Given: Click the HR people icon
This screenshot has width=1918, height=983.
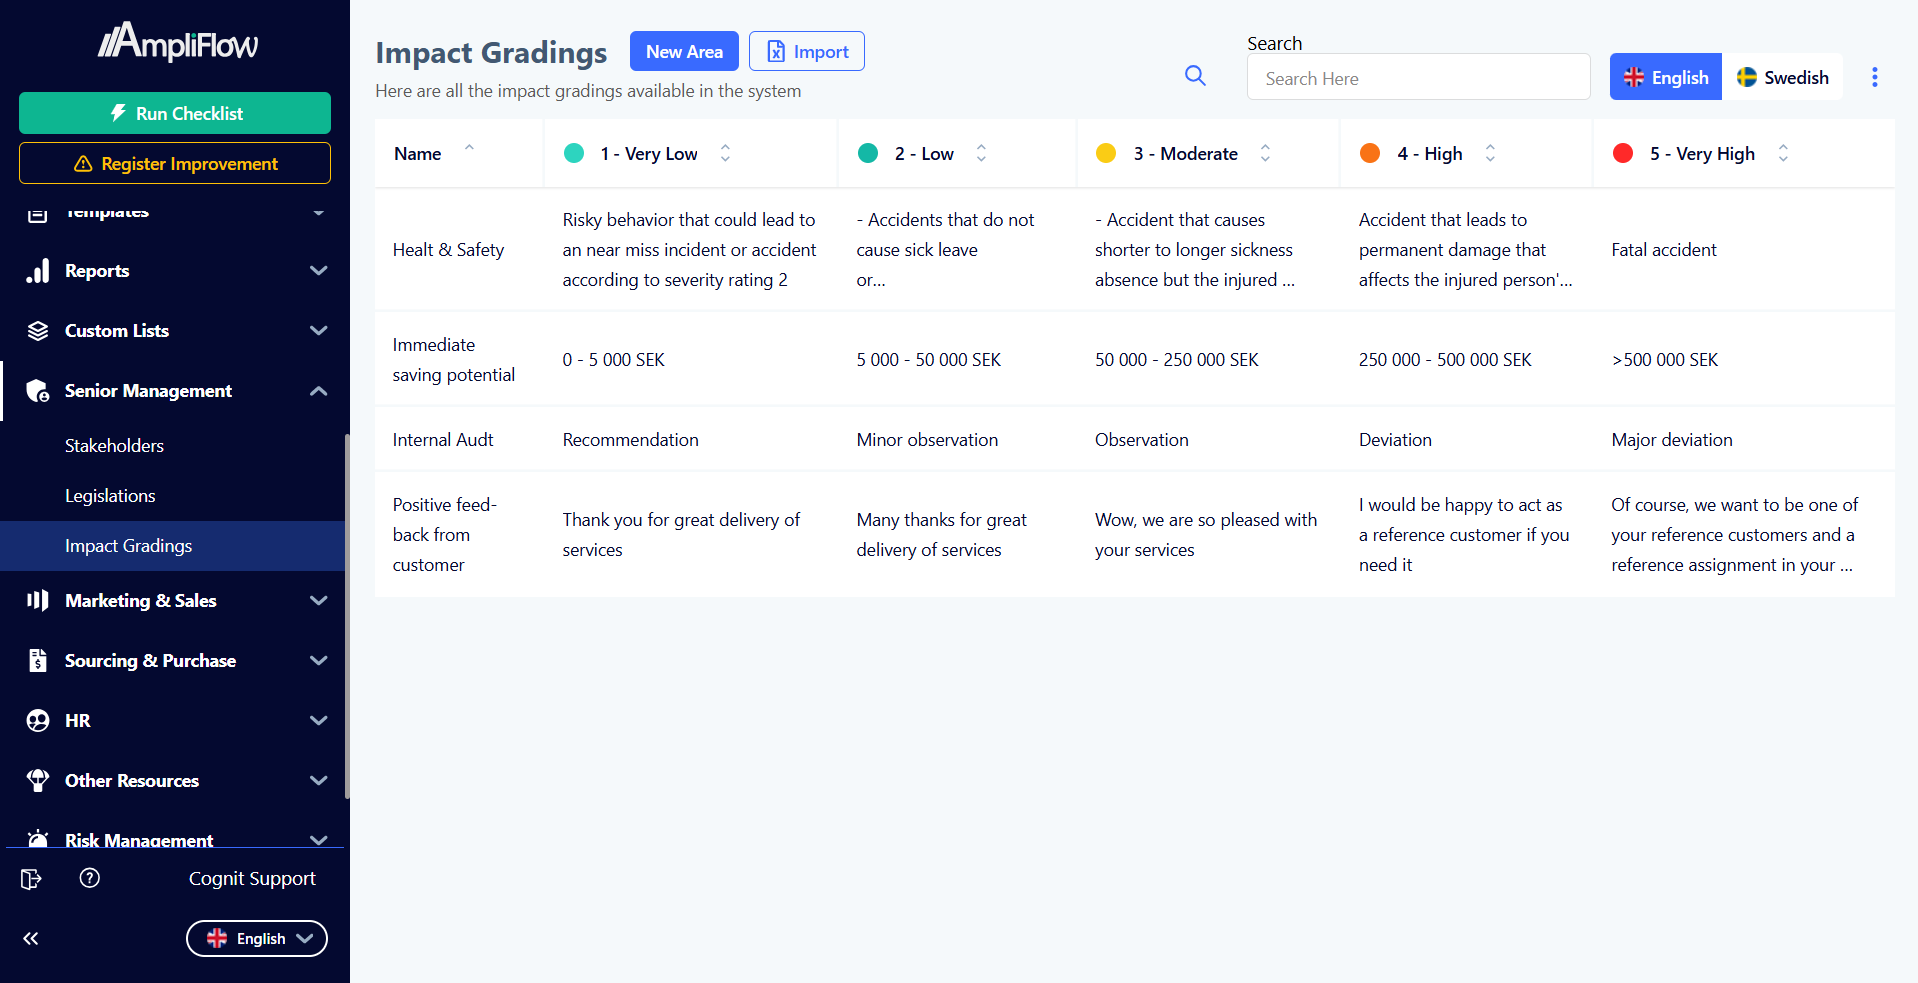Looking at the screenshot, I should [x=38, y=721].
